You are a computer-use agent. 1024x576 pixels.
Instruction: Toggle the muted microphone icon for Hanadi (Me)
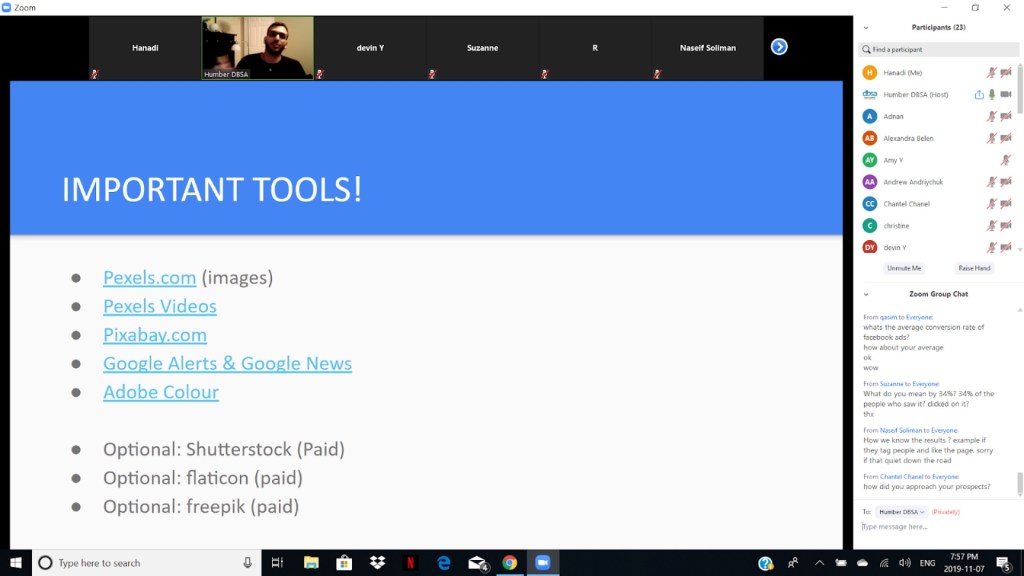pos(991,72)
